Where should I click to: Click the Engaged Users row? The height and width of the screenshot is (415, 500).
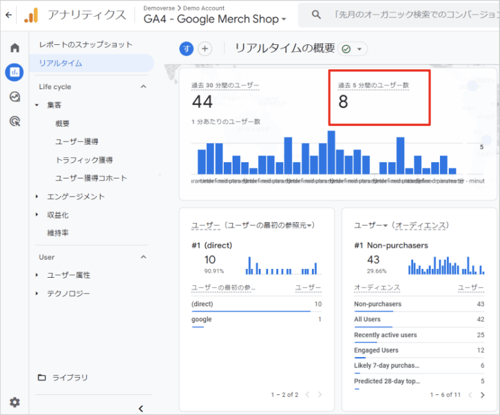pyautogui.click(x=419, y=350)
